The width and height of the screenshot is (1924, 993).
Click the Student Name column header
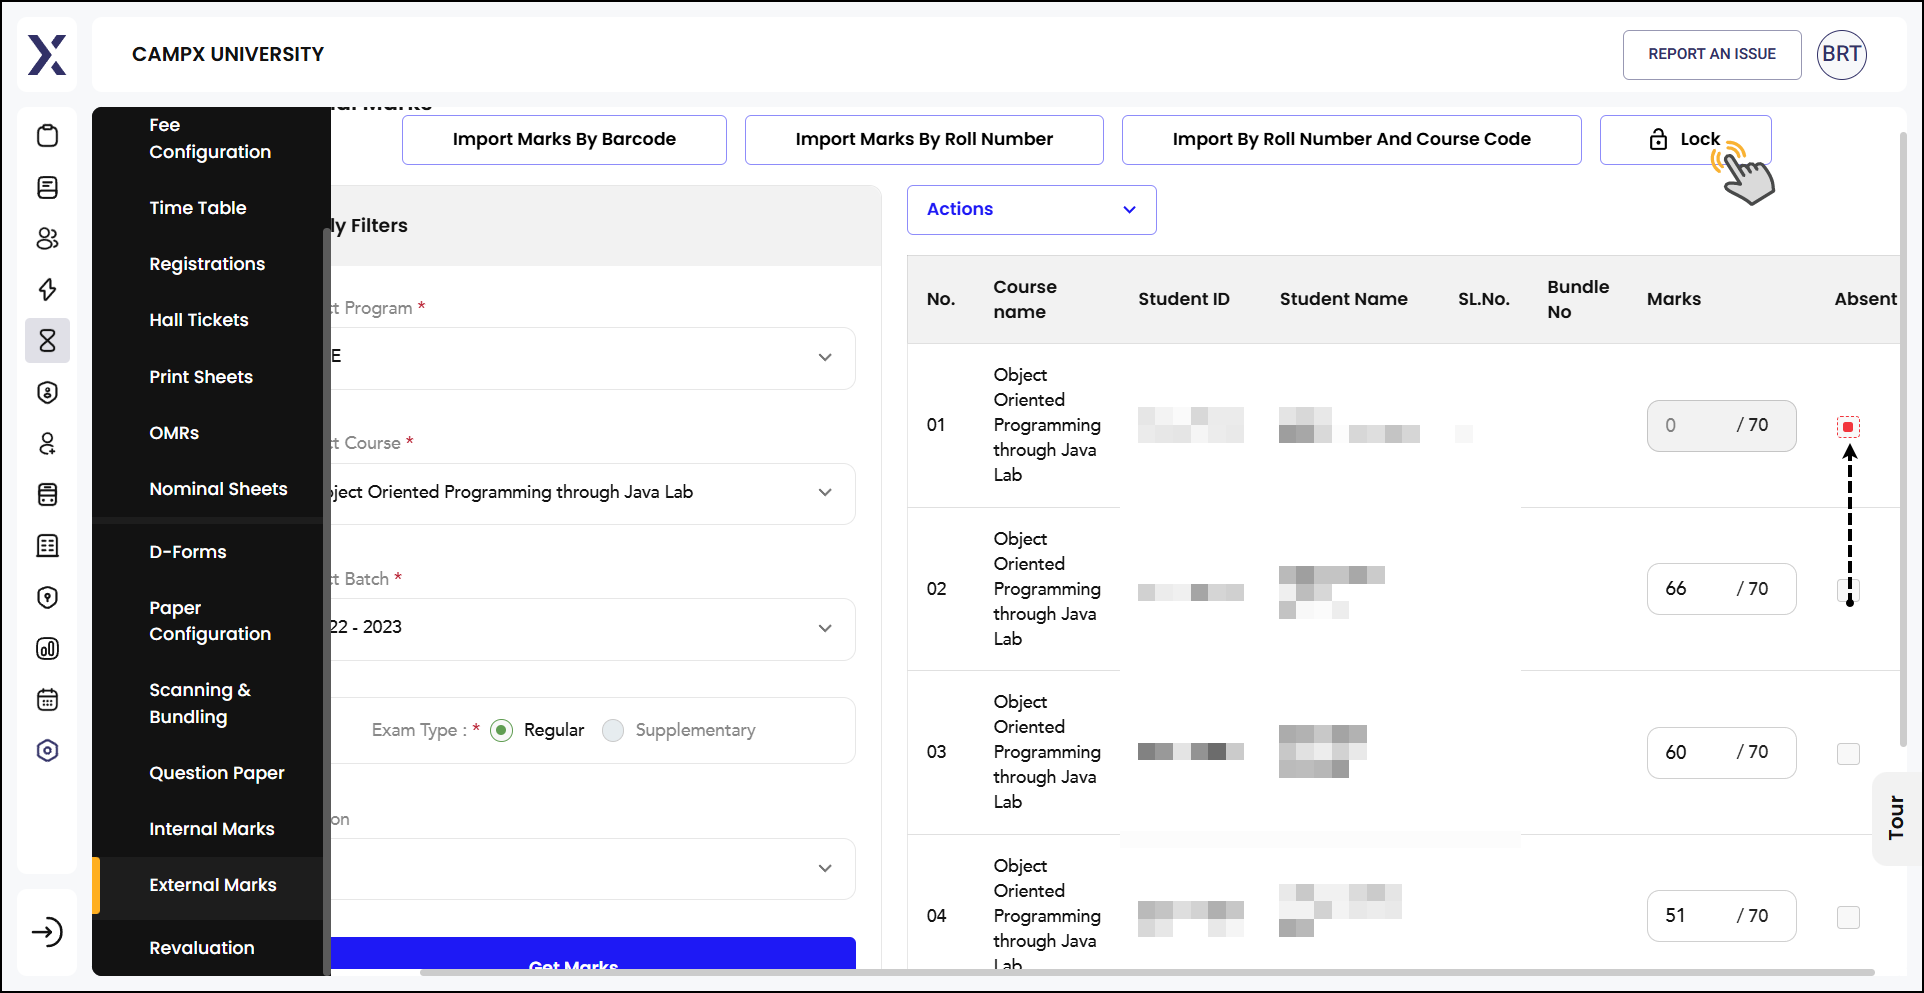coord(1343,299)
